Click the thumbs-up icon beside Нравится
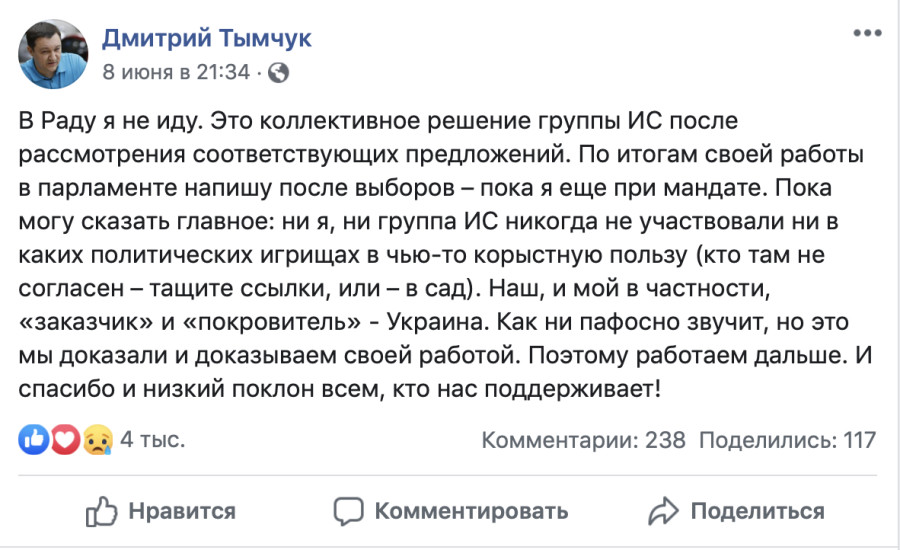The height and width of the screenshot is (550, 900). [x=102, y=511]
